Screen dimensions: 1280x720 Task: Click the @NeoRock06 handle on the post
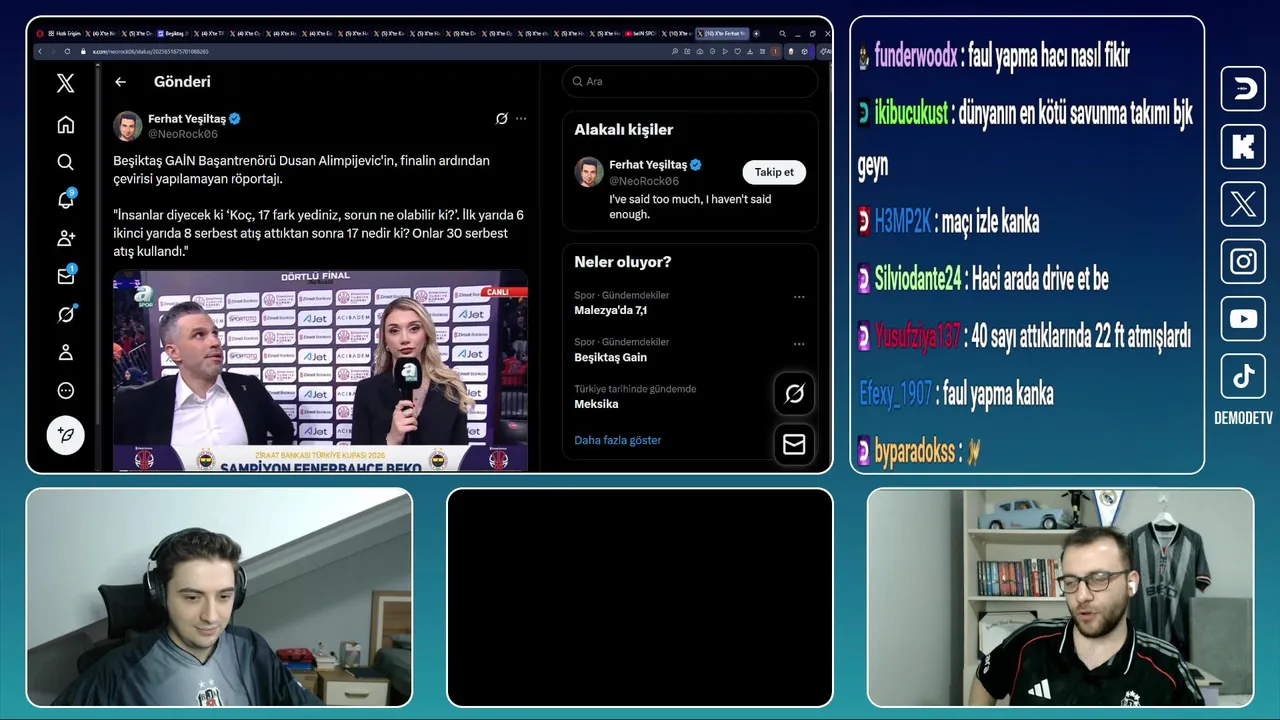(183, 134)
